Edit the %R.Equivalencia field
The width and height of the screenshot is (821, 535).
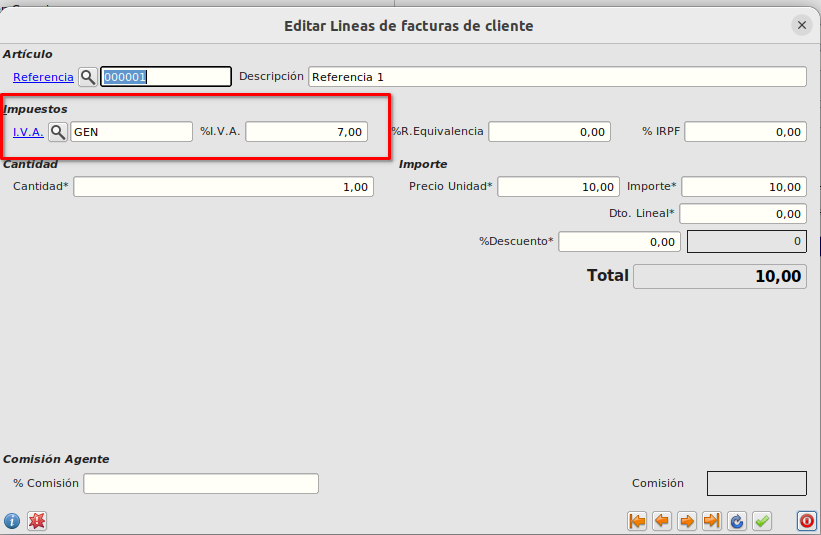550,132
